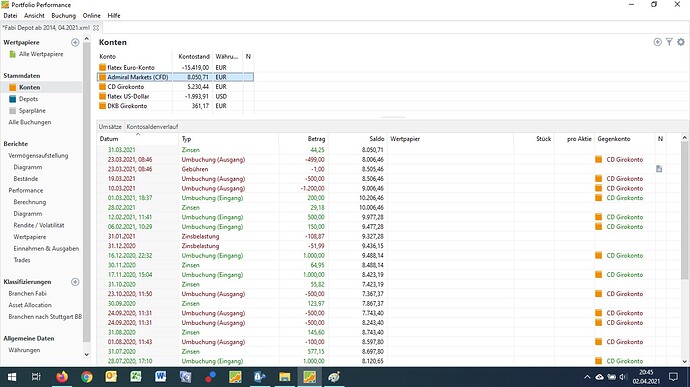
Task: Open File Explorer from the taskbar
Action: (285, 377)
